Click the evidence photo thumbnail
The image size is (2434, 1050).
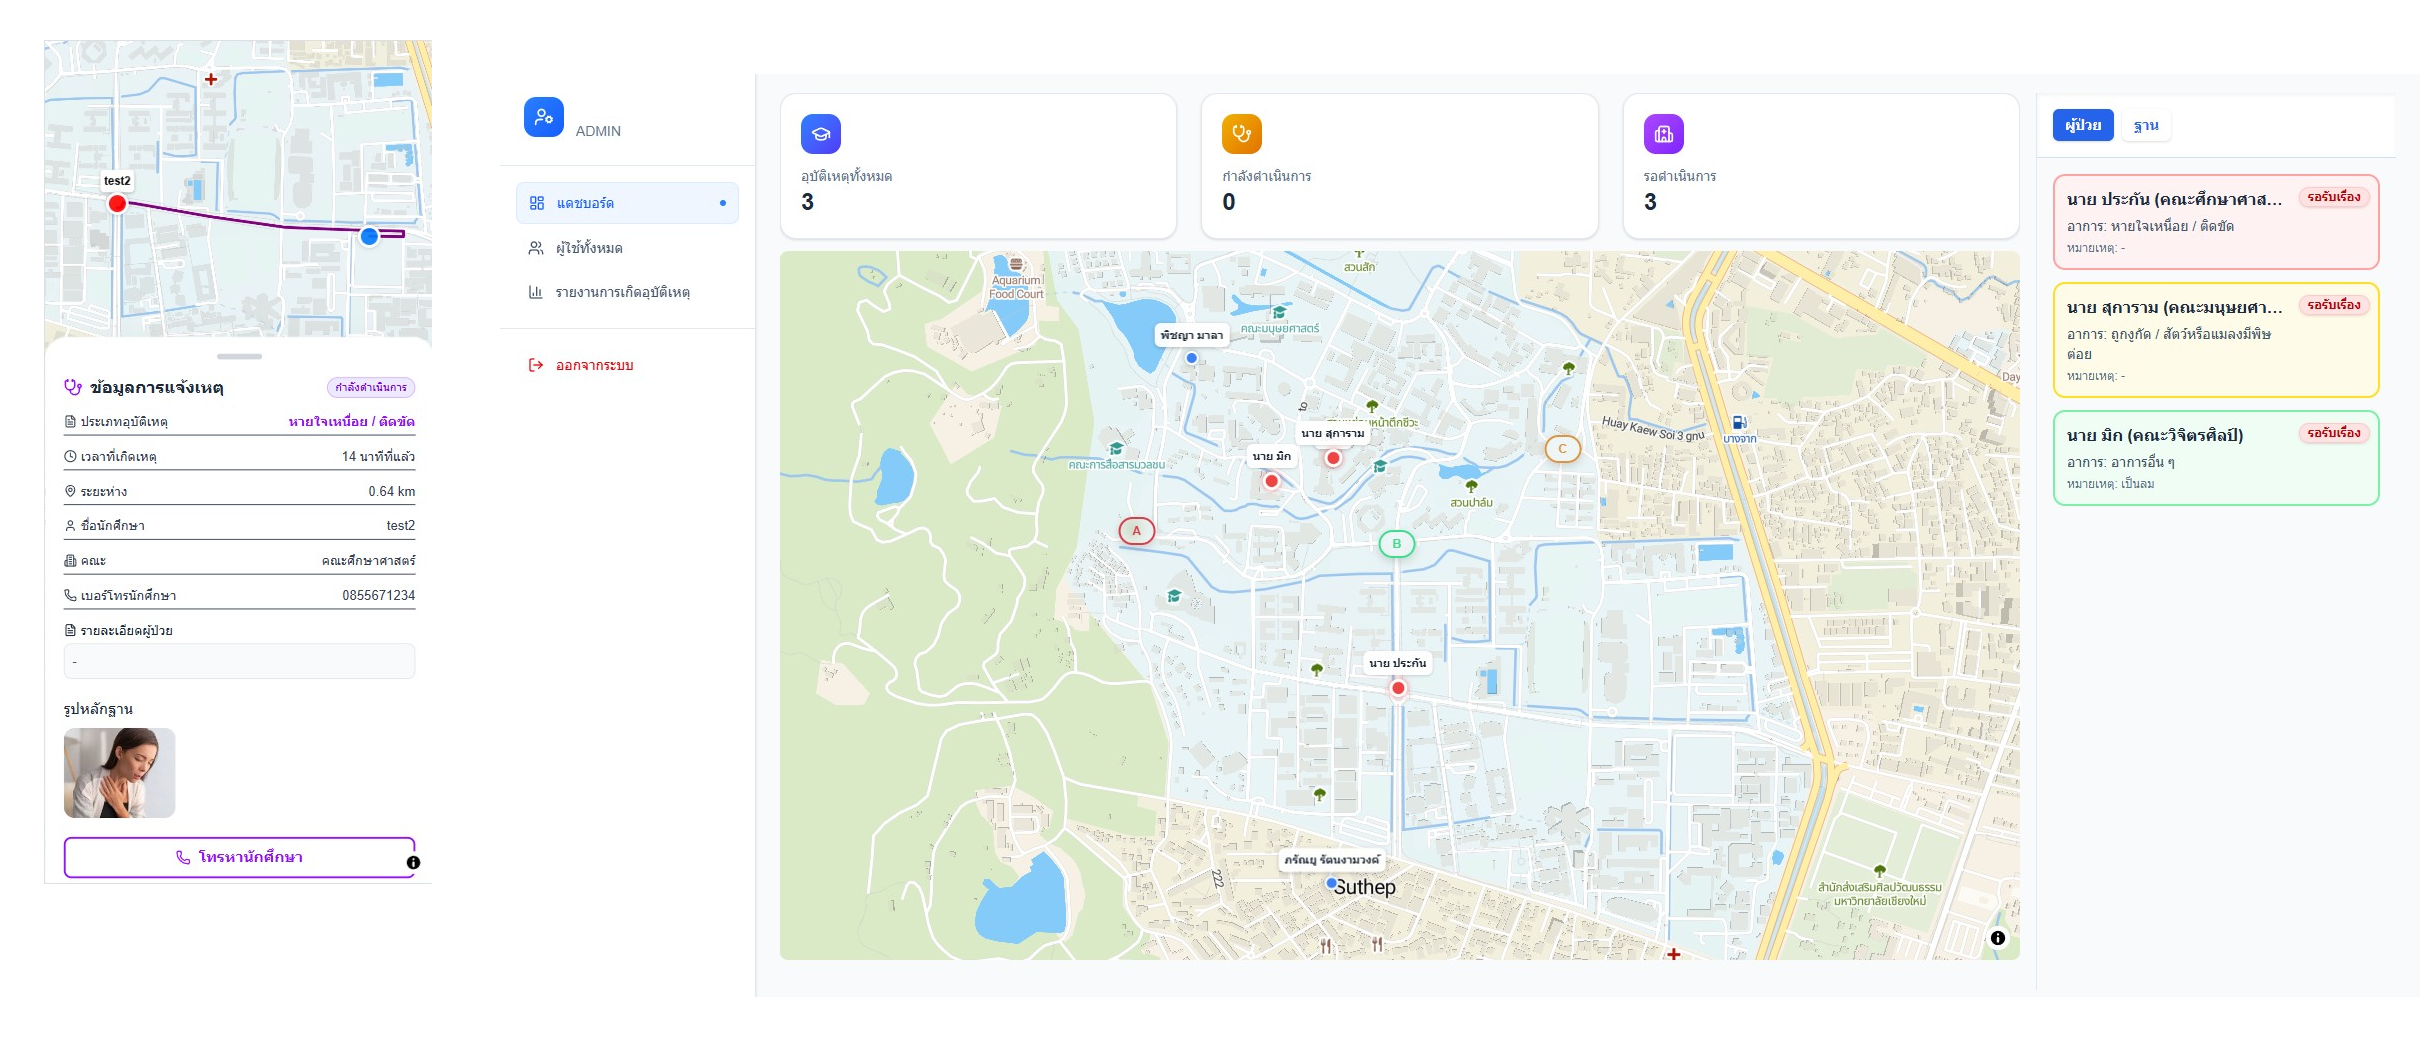(x=120, y=773)
